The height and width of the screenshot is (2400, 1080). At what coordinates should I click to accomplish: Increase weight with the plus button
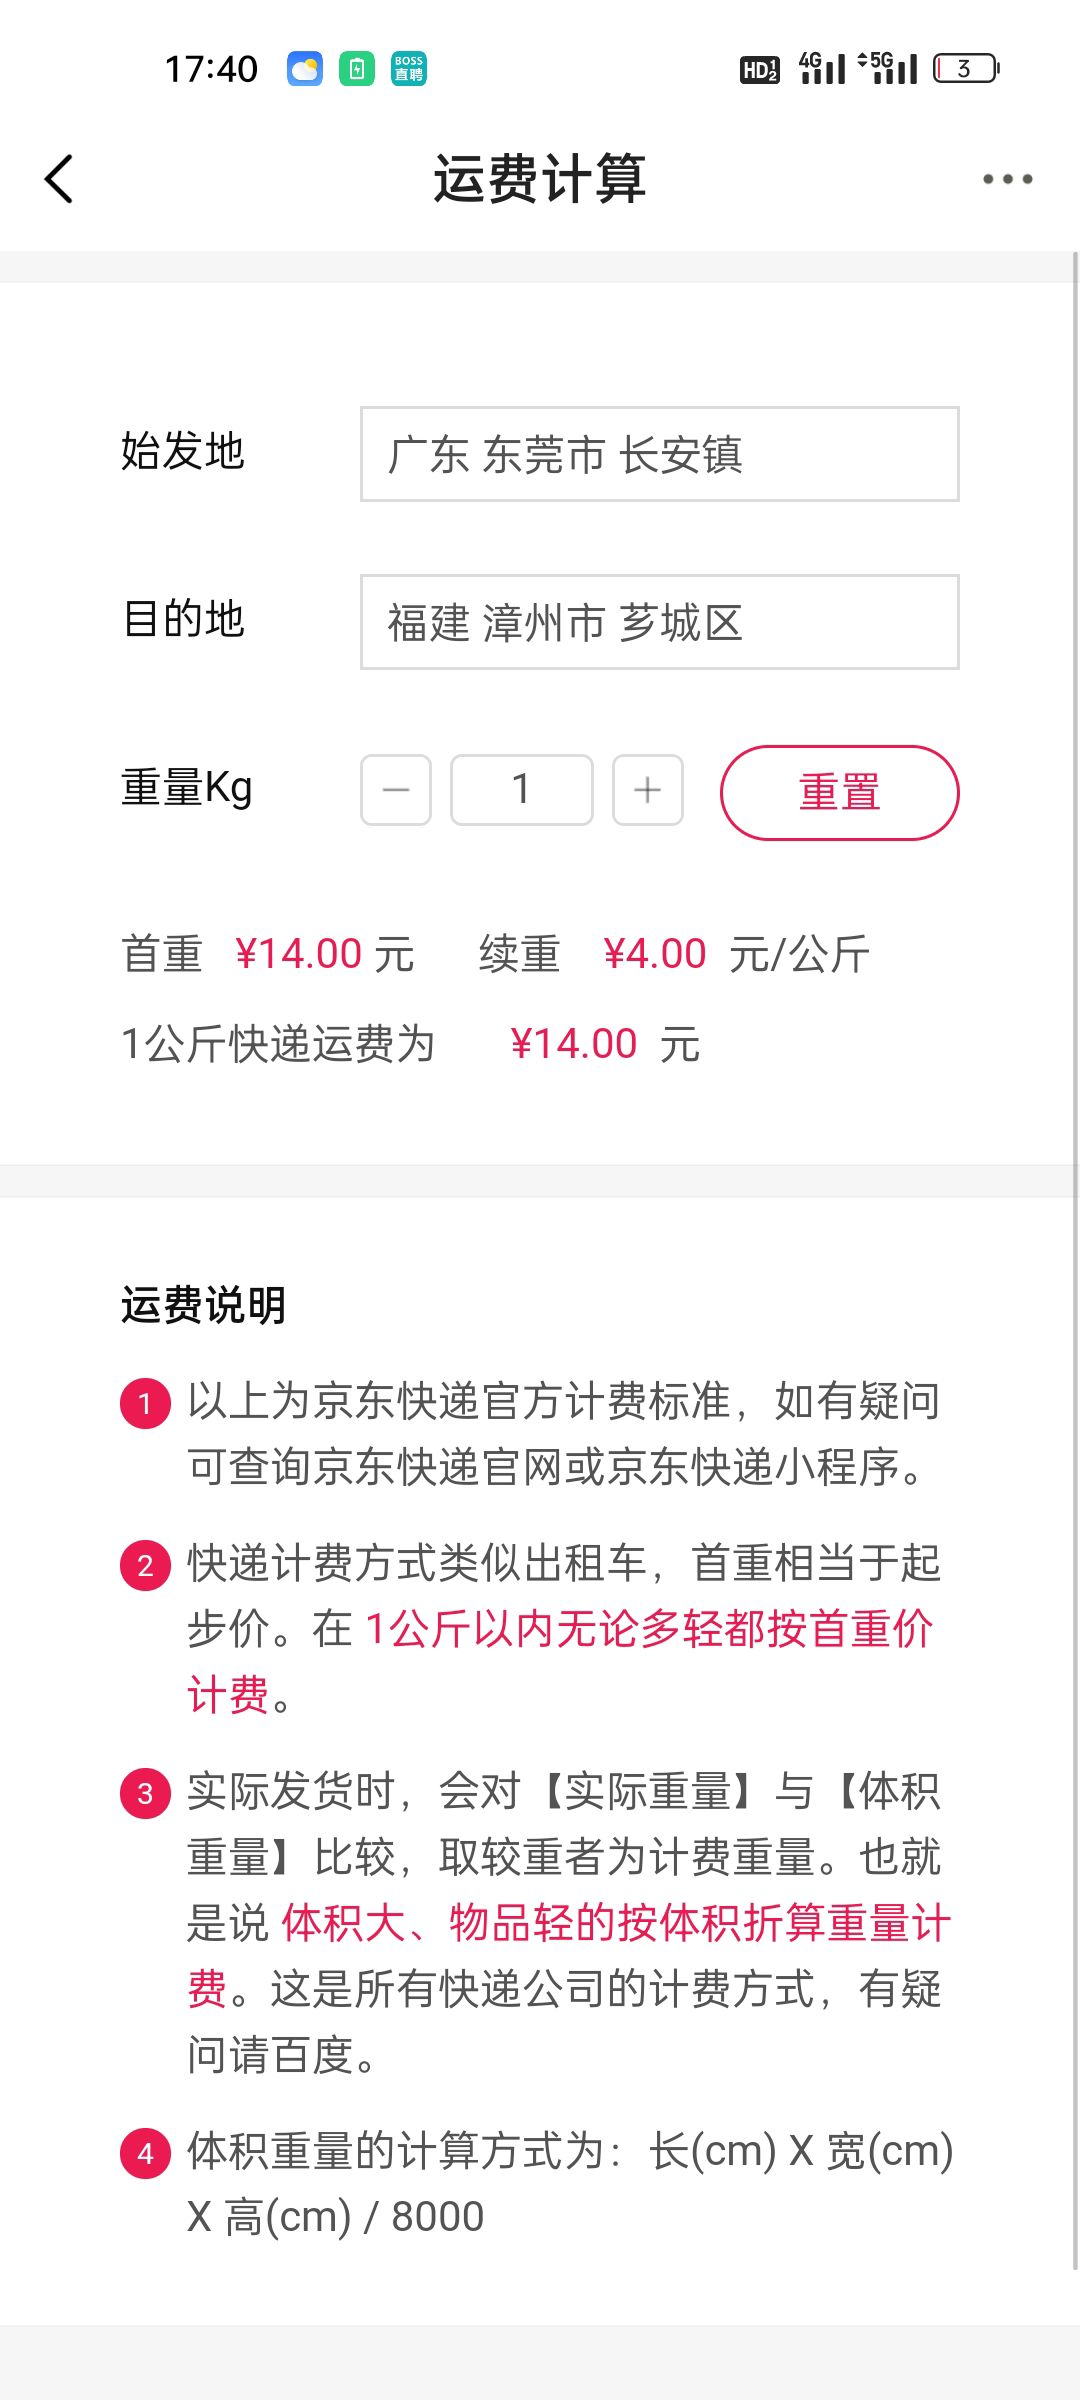[x=648, y=790]
